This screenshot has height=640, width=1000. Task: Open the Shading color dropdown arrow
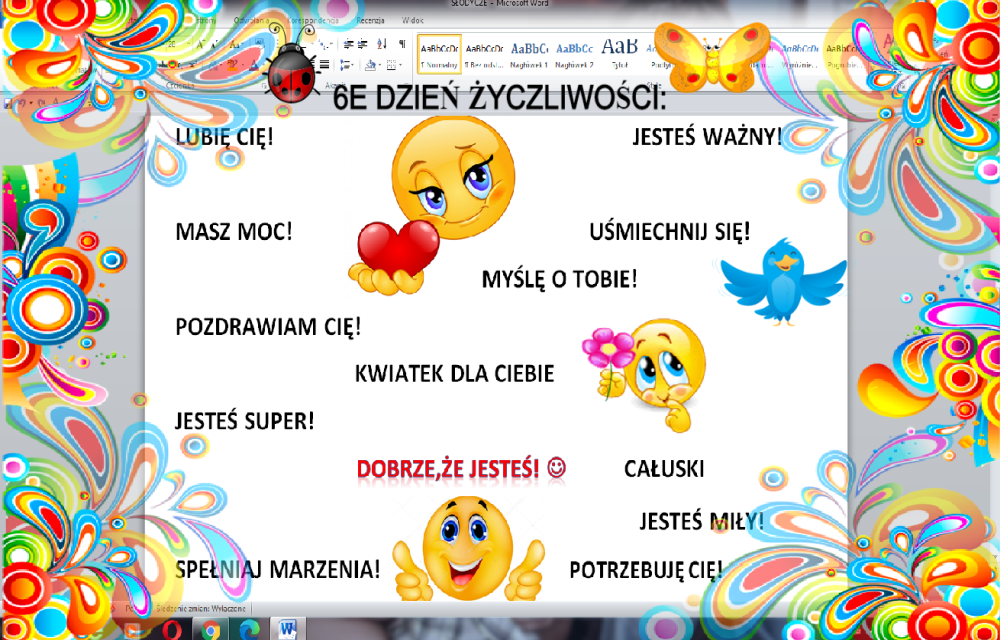click(x=379, y=64)
